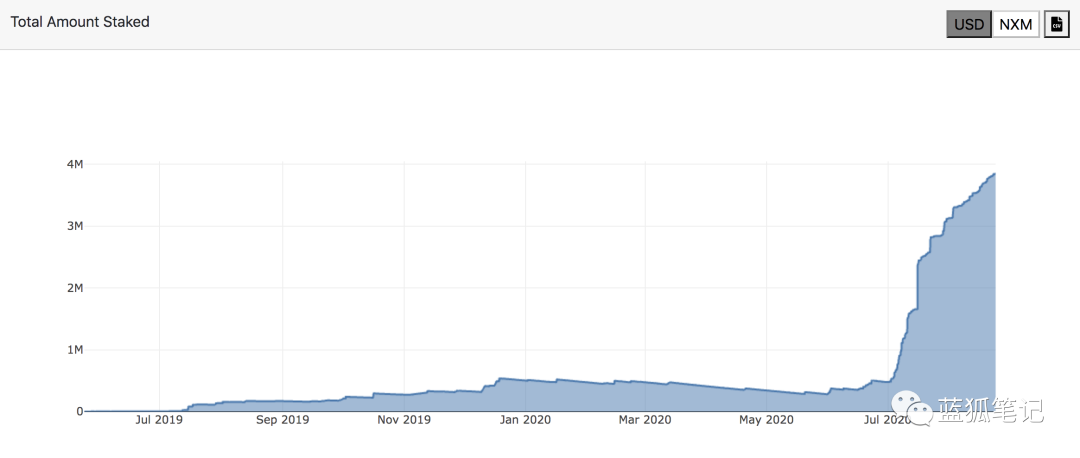Image resolution: width=1080 pixels, height=458 pixels.
Task: Click the small December 2019 bump on chart
Action: [x=499, y=379]
